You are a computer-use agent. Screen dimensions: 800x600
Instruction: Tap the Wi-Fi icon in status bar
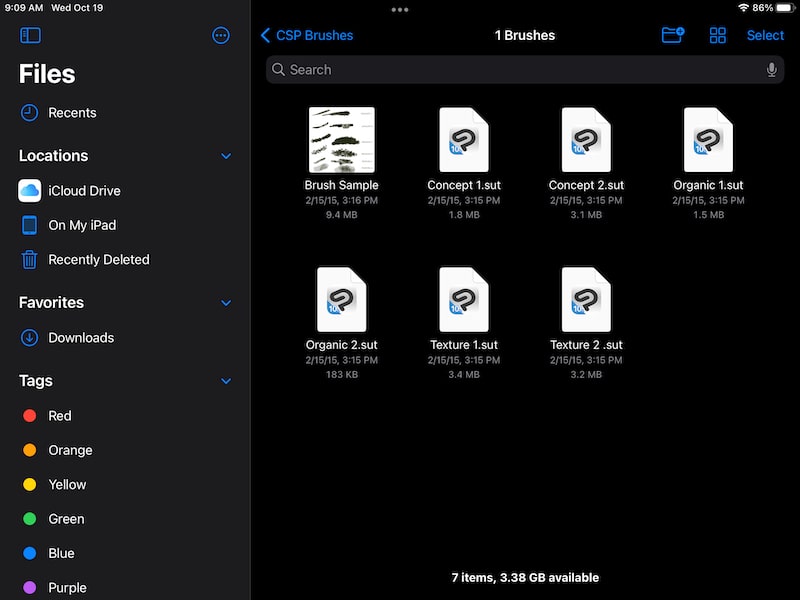tap(743, 8)
